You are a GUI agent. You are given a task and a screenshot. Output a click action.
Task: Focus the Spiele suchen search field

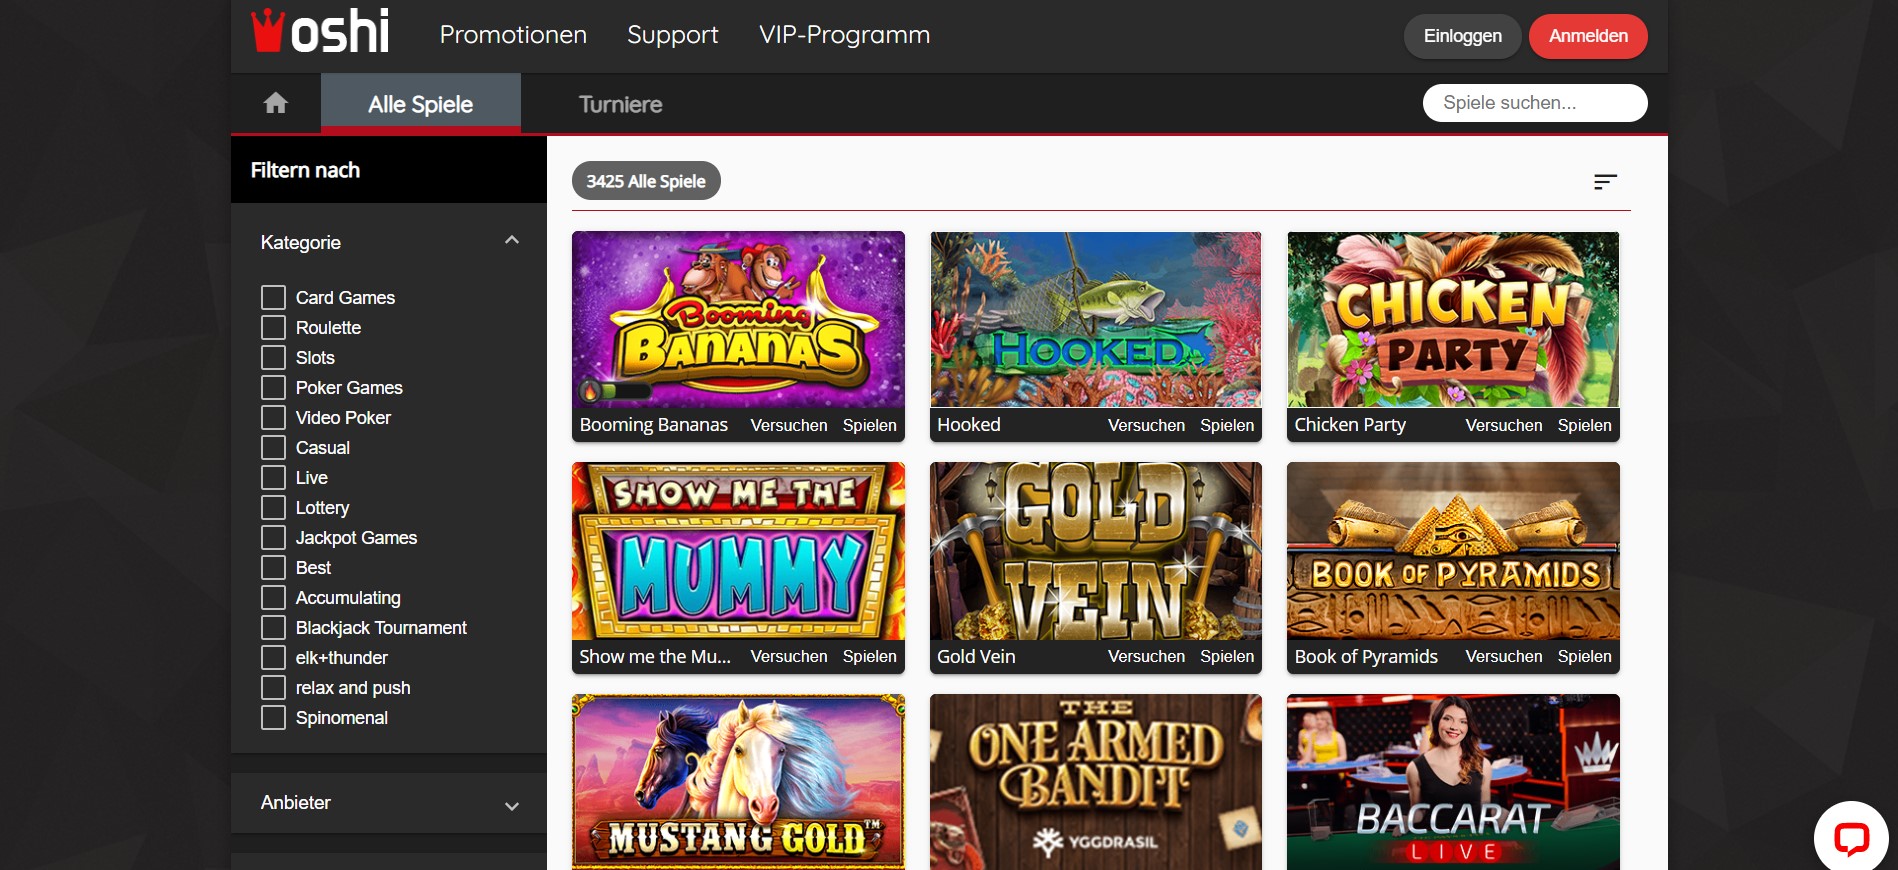pyautogui.click(x=1535, y=103)
